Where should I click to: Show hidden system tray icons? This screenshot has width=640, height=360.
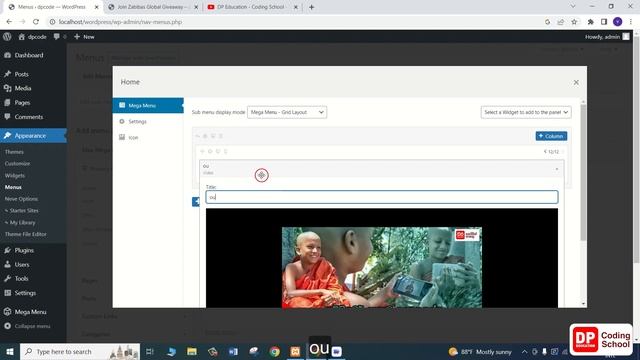[524, 351]
